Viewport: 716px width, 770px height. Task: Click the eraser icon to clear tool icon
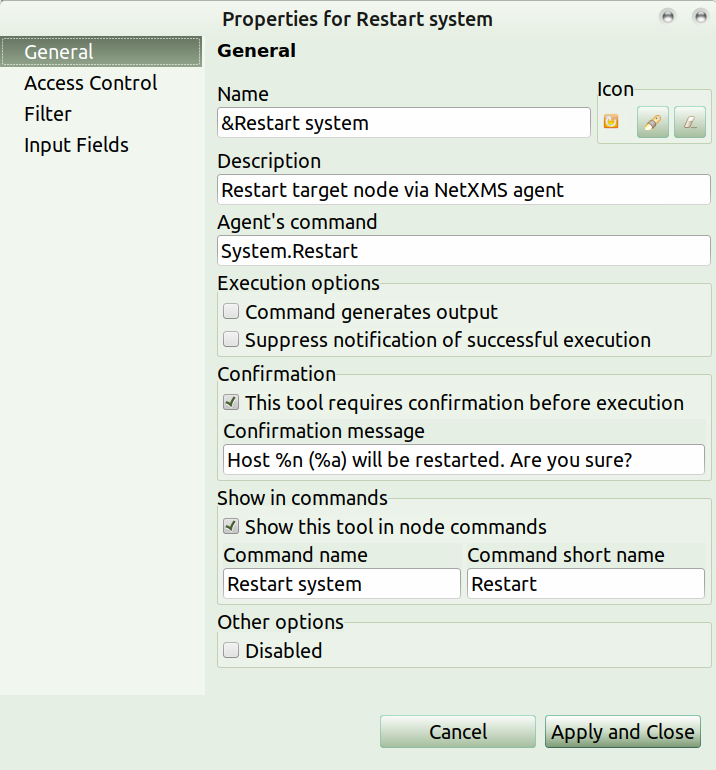(x=690, y=123)
